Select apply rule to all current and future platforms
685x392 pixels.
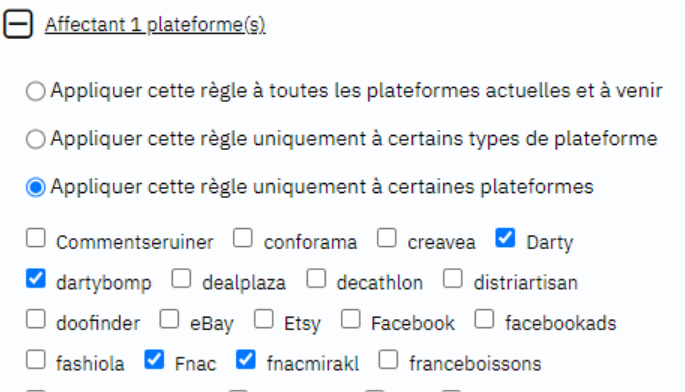[x=35, y=91]
